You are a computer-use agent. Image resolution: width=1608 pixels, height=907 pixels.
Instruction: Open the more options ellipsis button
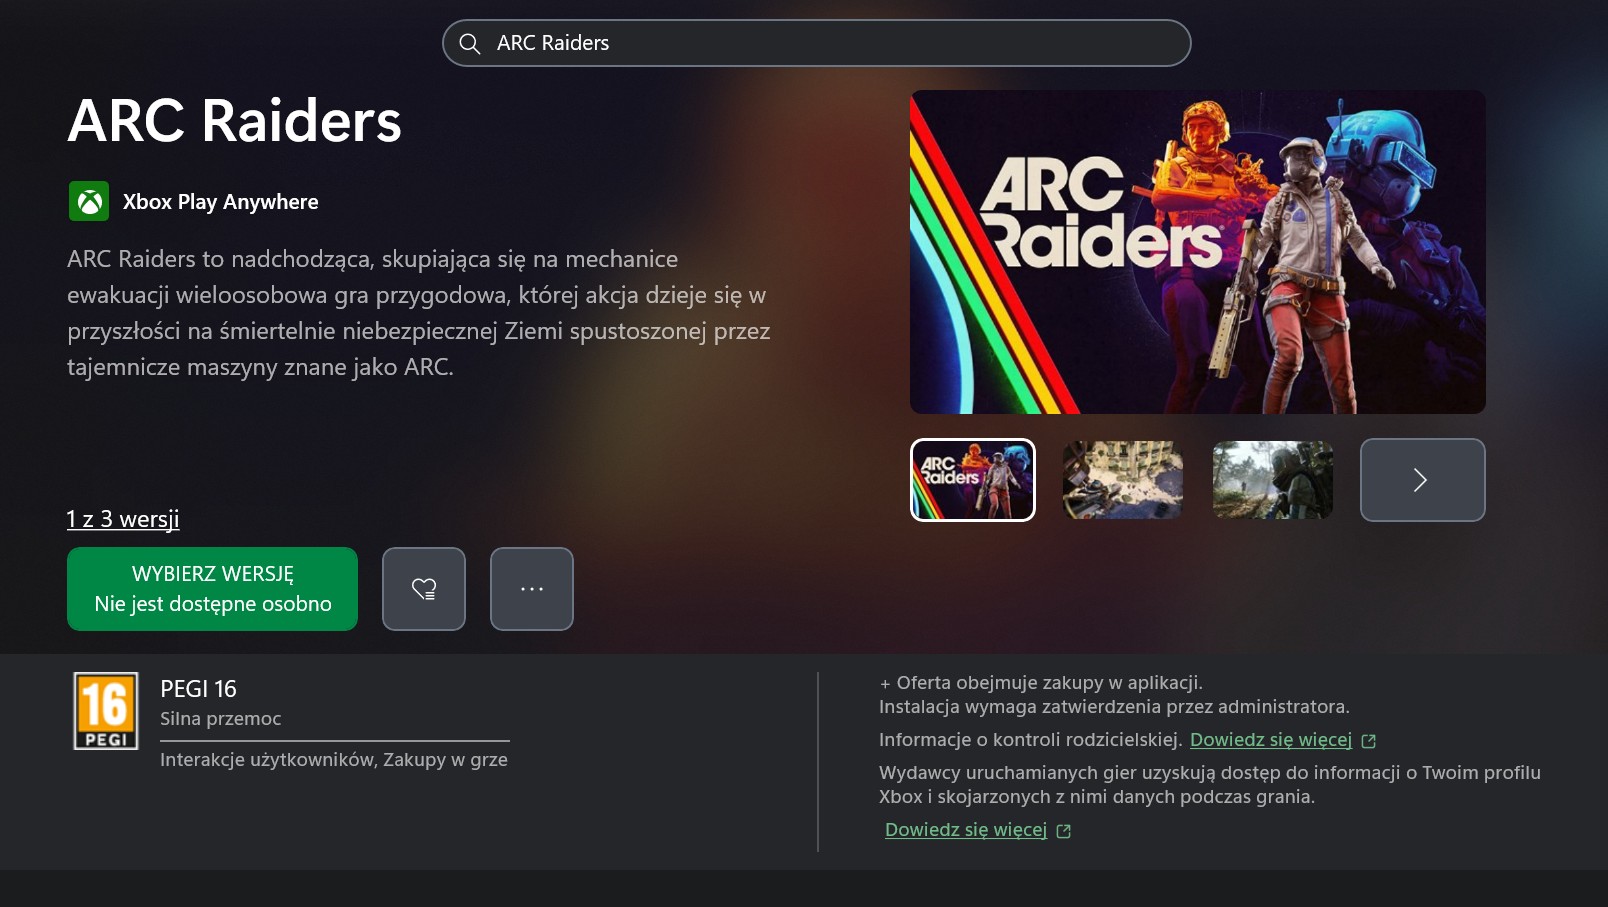(x=532, y=589)
